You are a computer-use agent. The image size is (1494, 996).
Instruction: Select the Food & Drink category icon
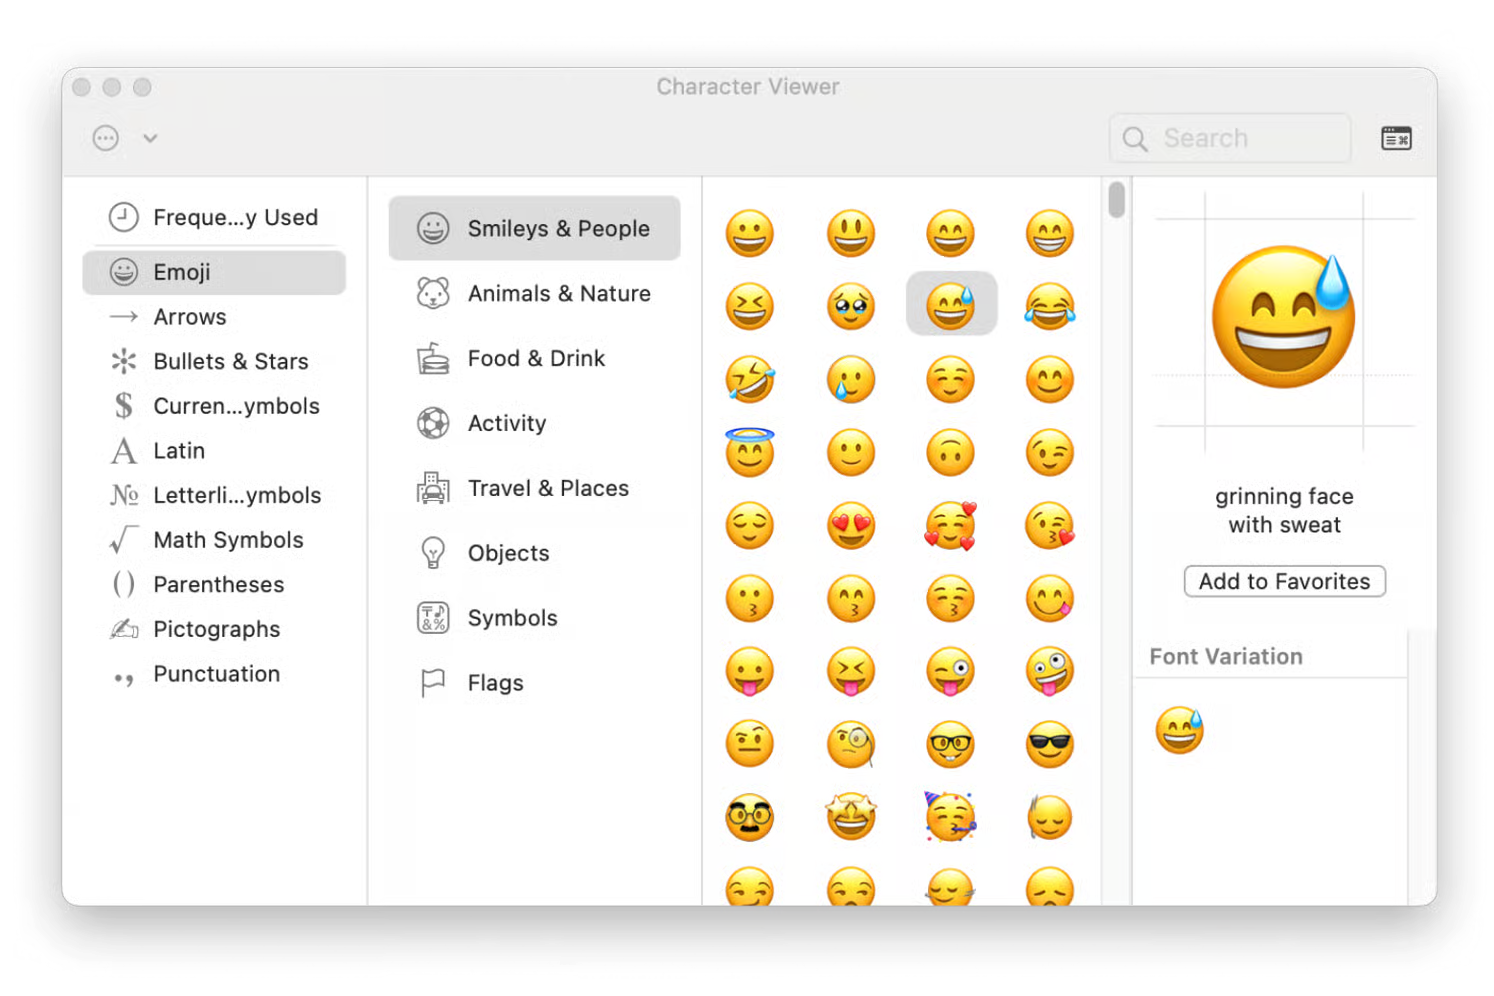(432, 358)
